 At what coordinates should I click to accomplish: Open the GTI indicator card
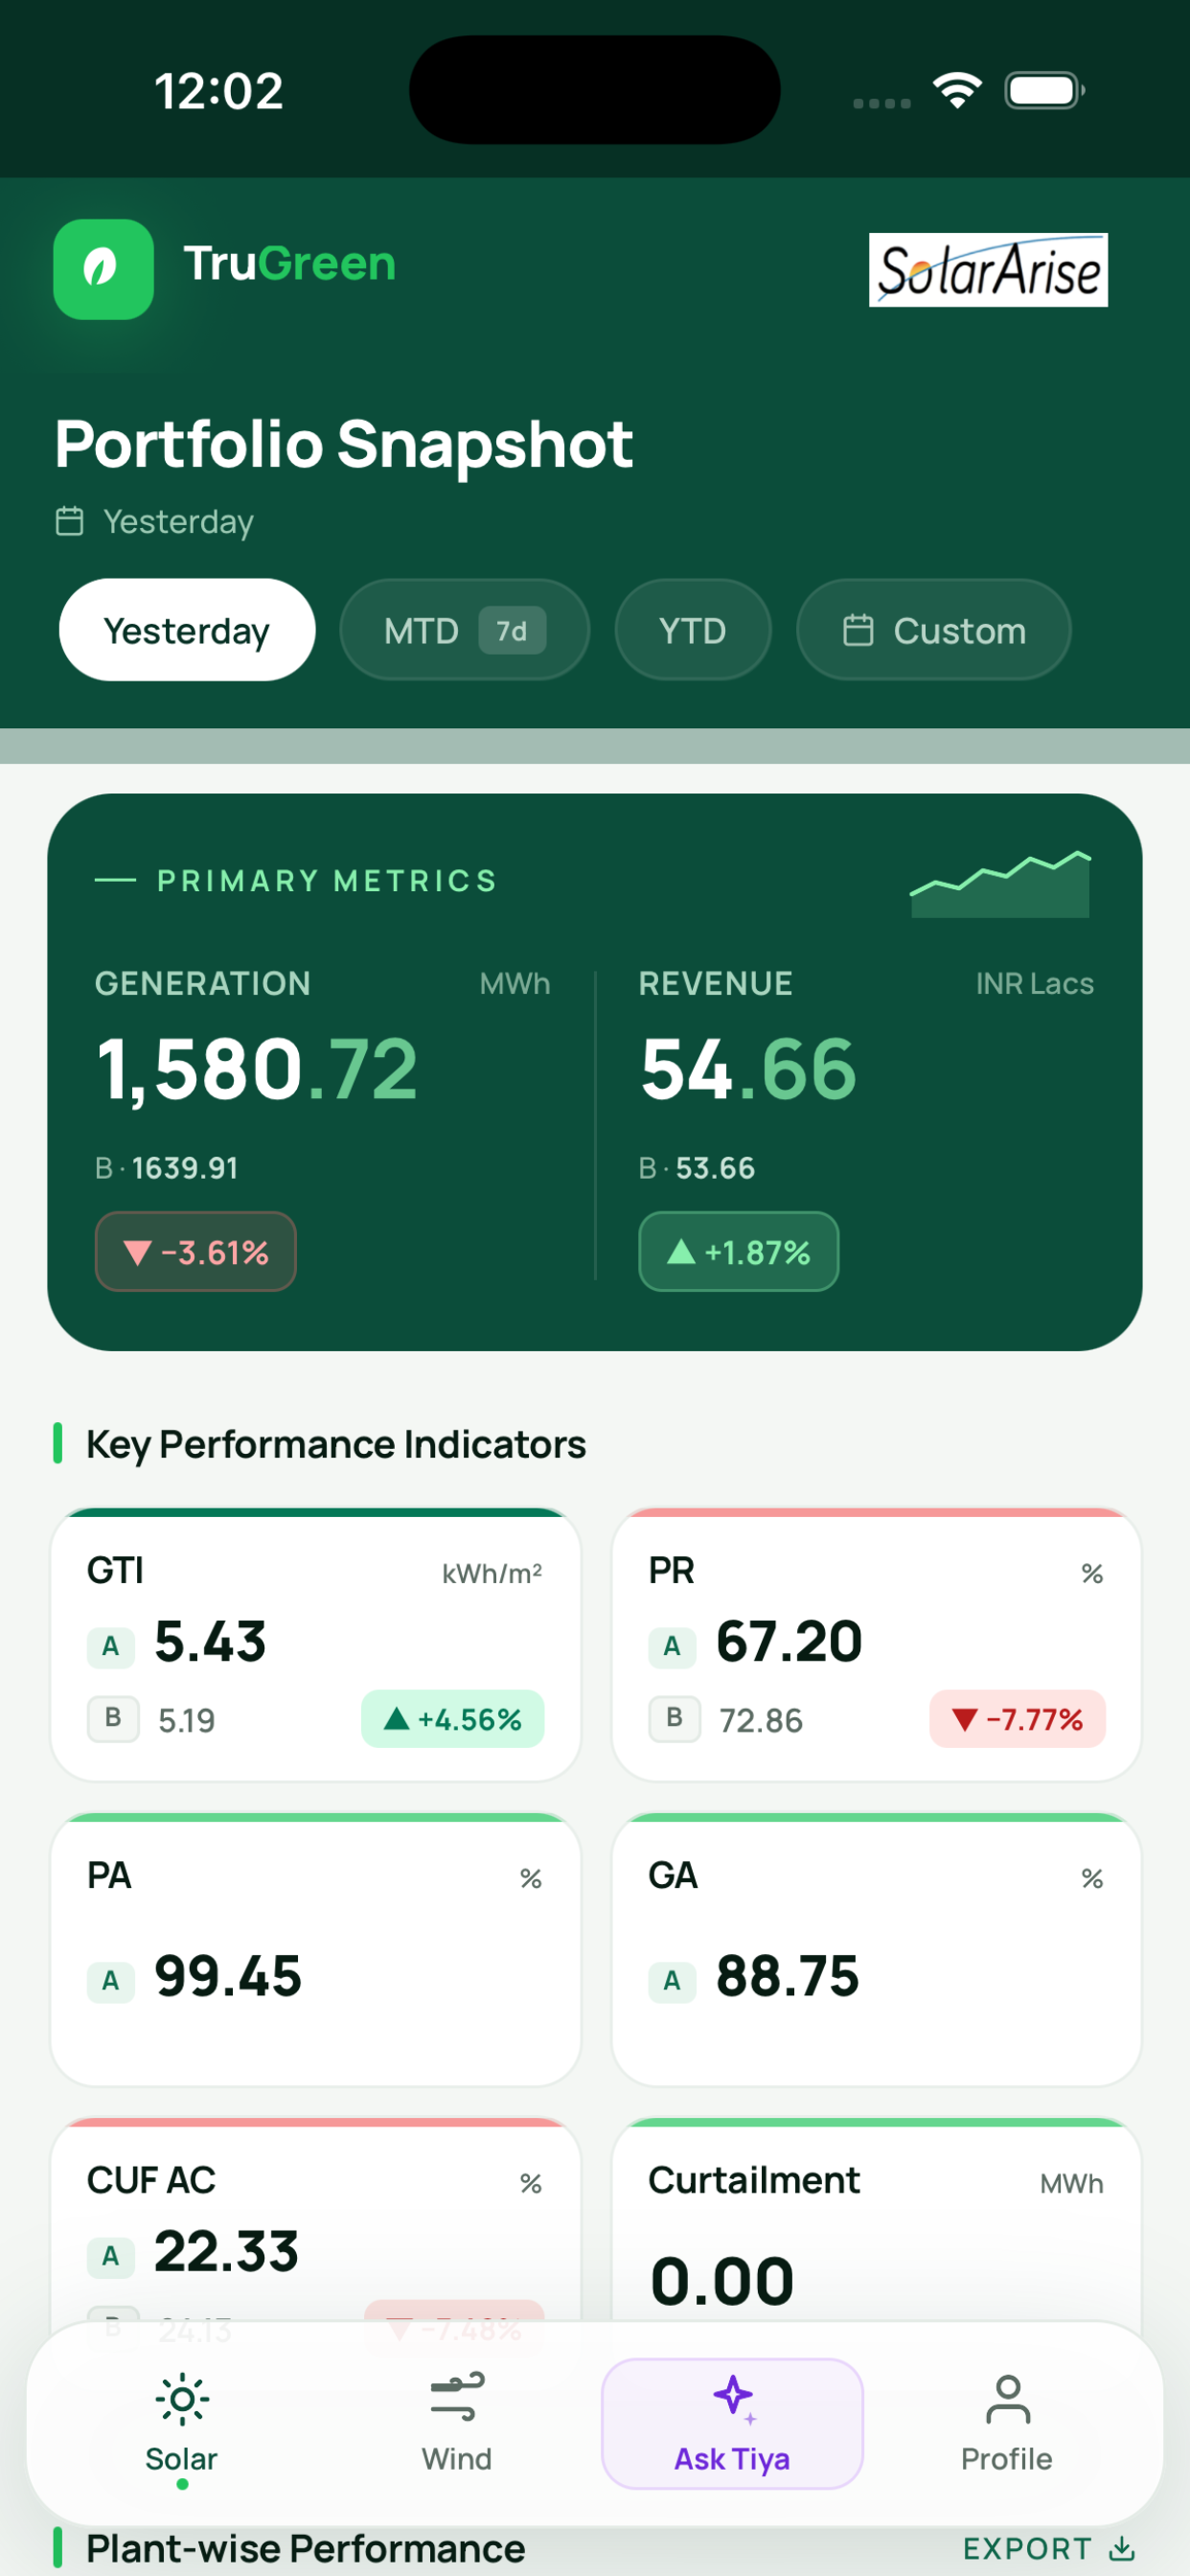(x=315, y=1644)
